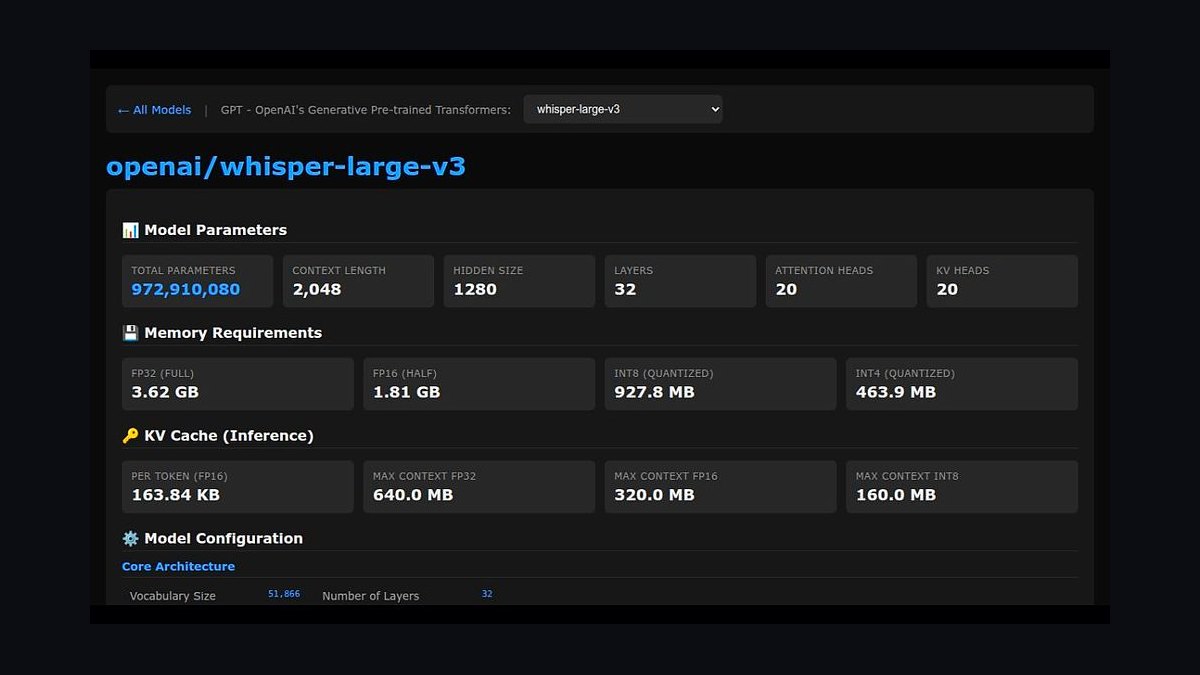Select the INT8 (Quantized) value 927.8 MB
This screenshot has height=675, width=1200.
coord(654,392)
